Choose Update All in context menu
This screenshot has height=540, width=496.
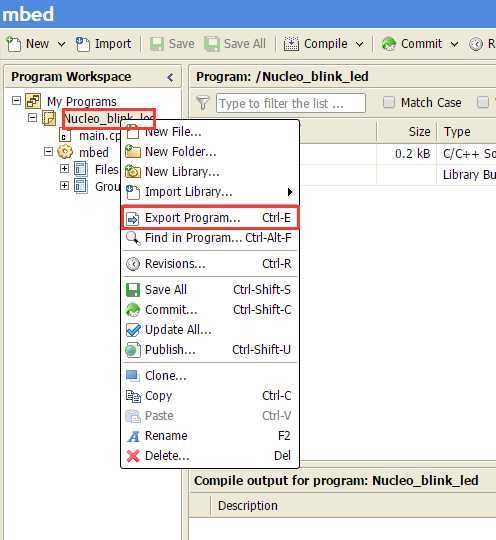pyautogui.click(x=210, y=330)
